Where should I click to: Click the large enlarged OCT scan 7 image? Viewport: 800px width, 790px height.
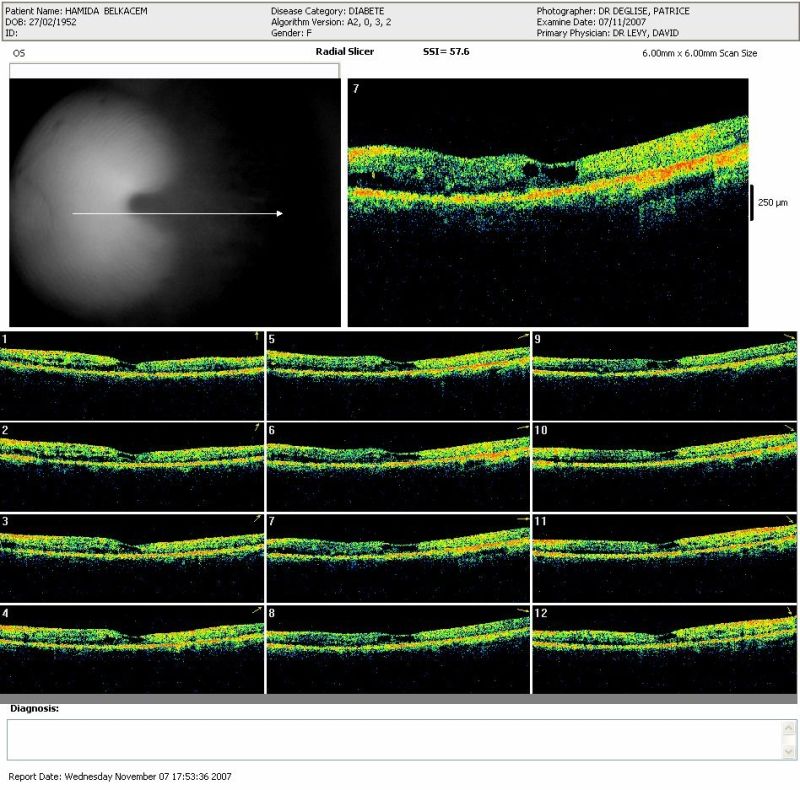[547, 202]
